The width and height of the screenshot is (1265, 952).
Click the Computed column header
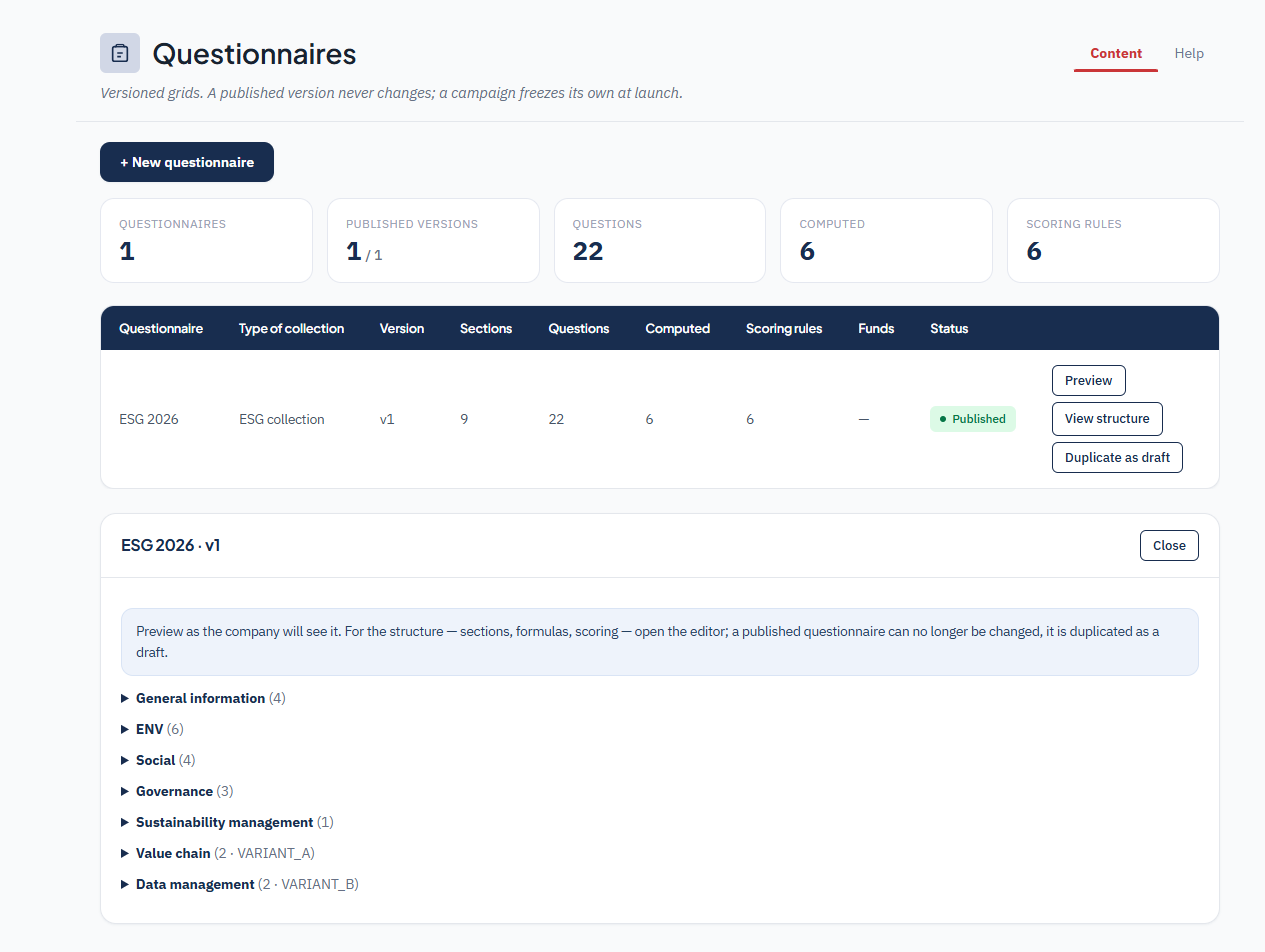tap(678, 328)
